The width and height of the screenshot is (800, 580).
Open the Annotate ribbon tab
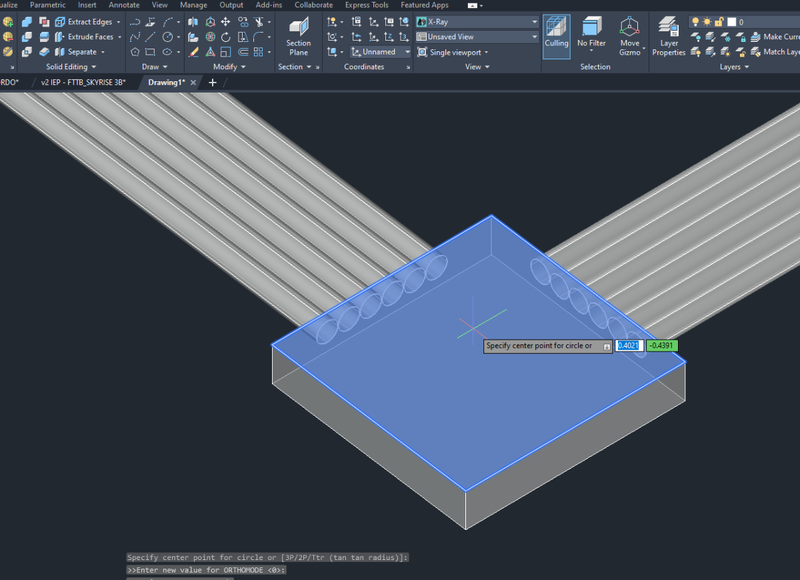[x=124, y=5]
